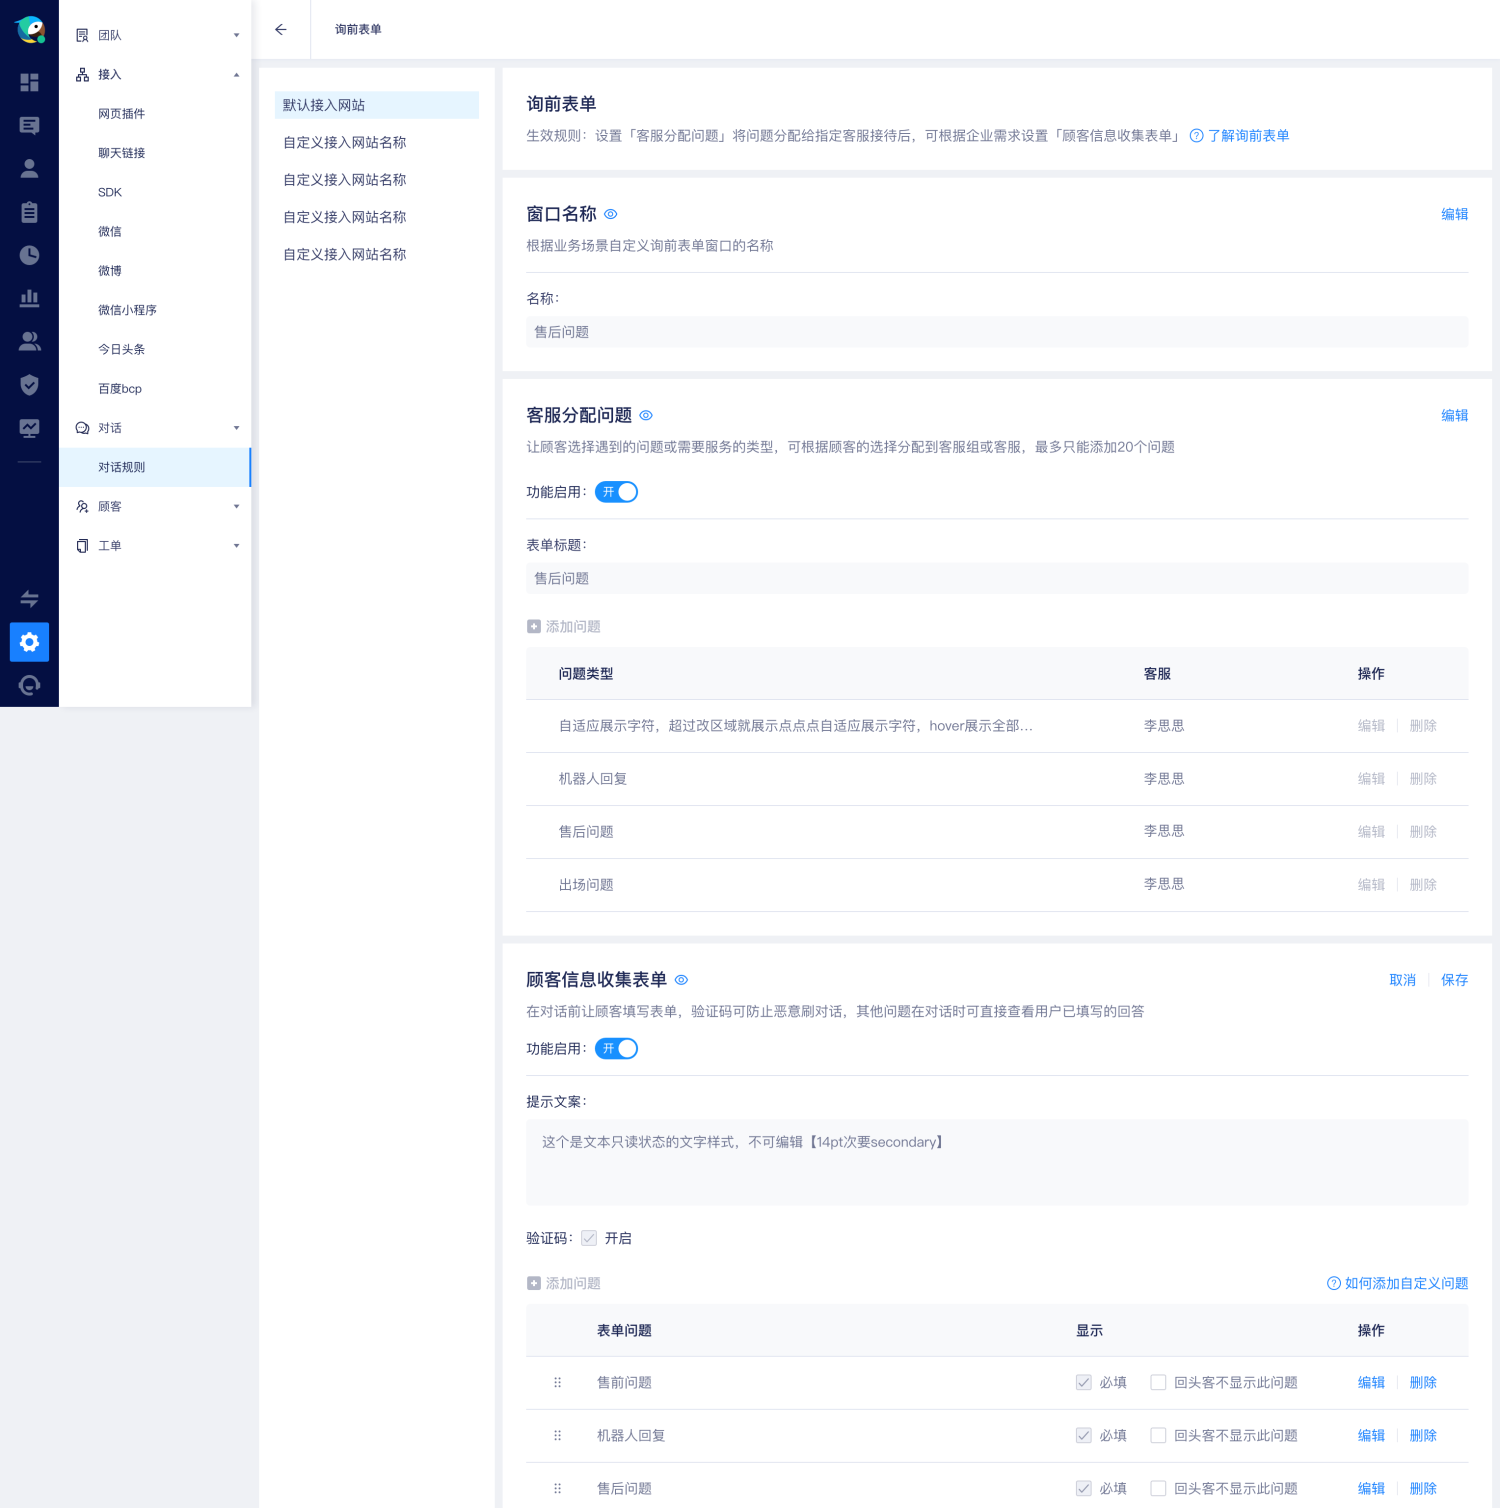
Task: Click the 表单标题 input field
Action: coord(997,579)
